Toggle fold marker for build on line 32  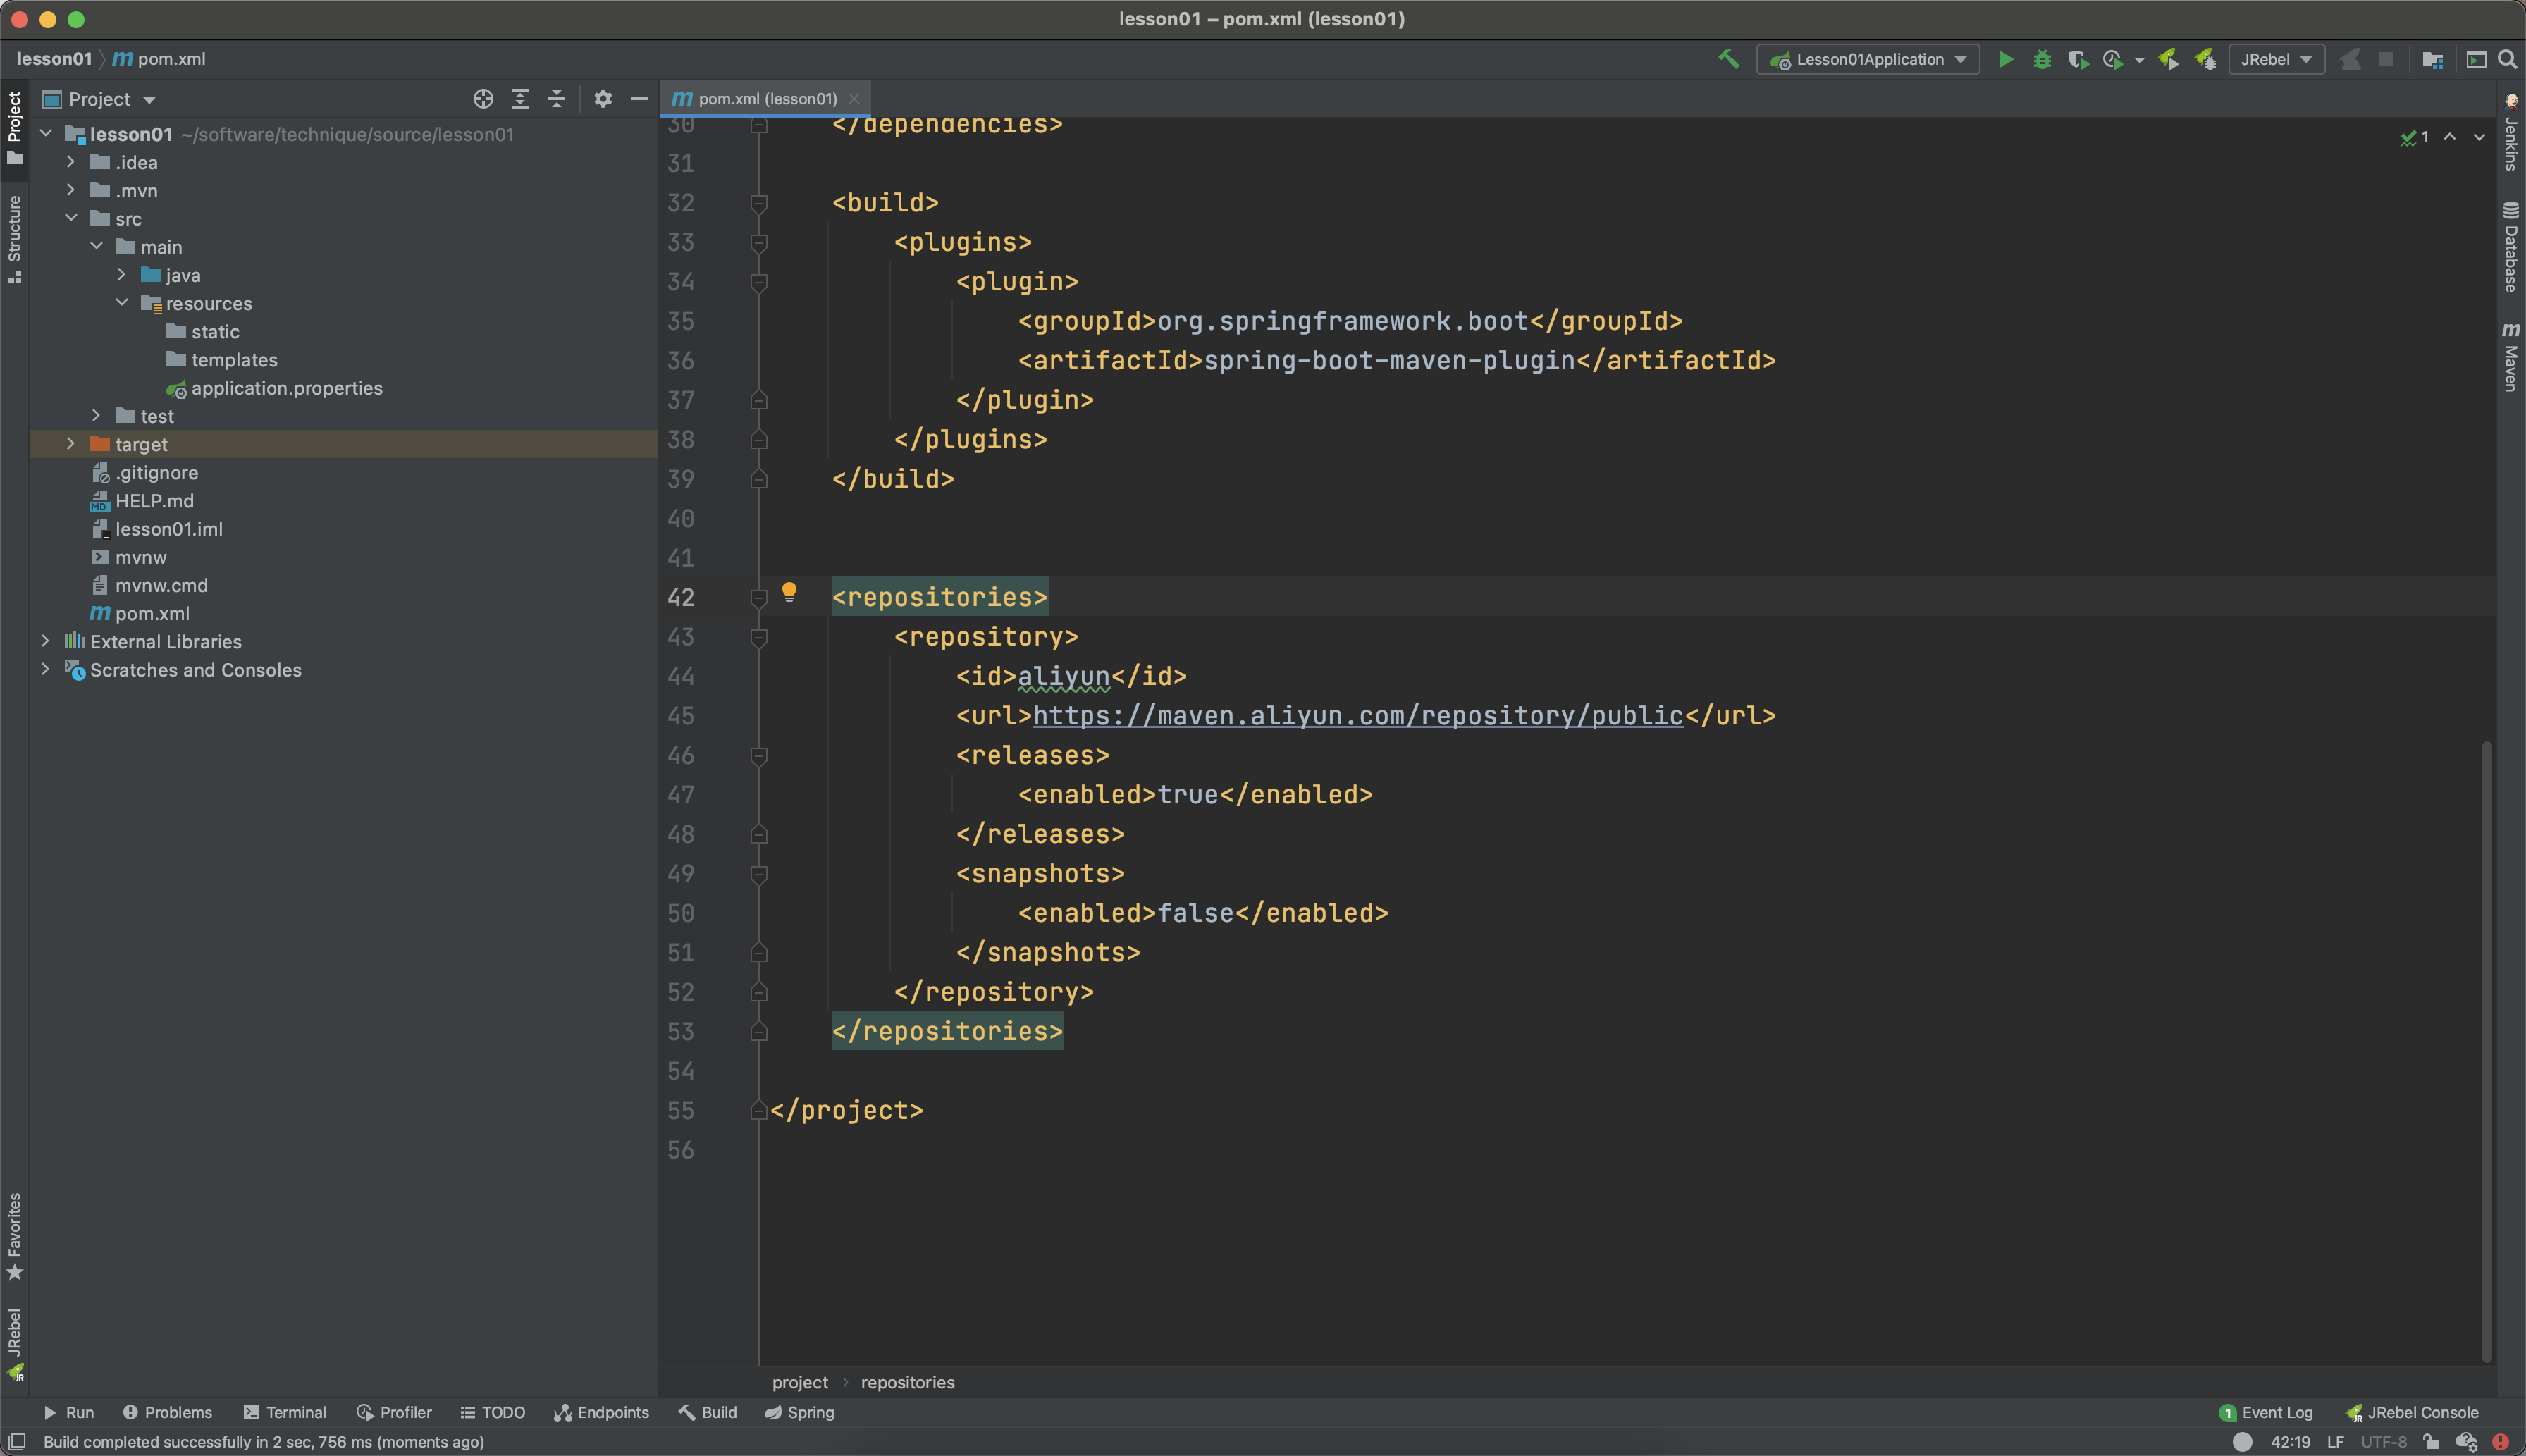click(x=759, y=203)
